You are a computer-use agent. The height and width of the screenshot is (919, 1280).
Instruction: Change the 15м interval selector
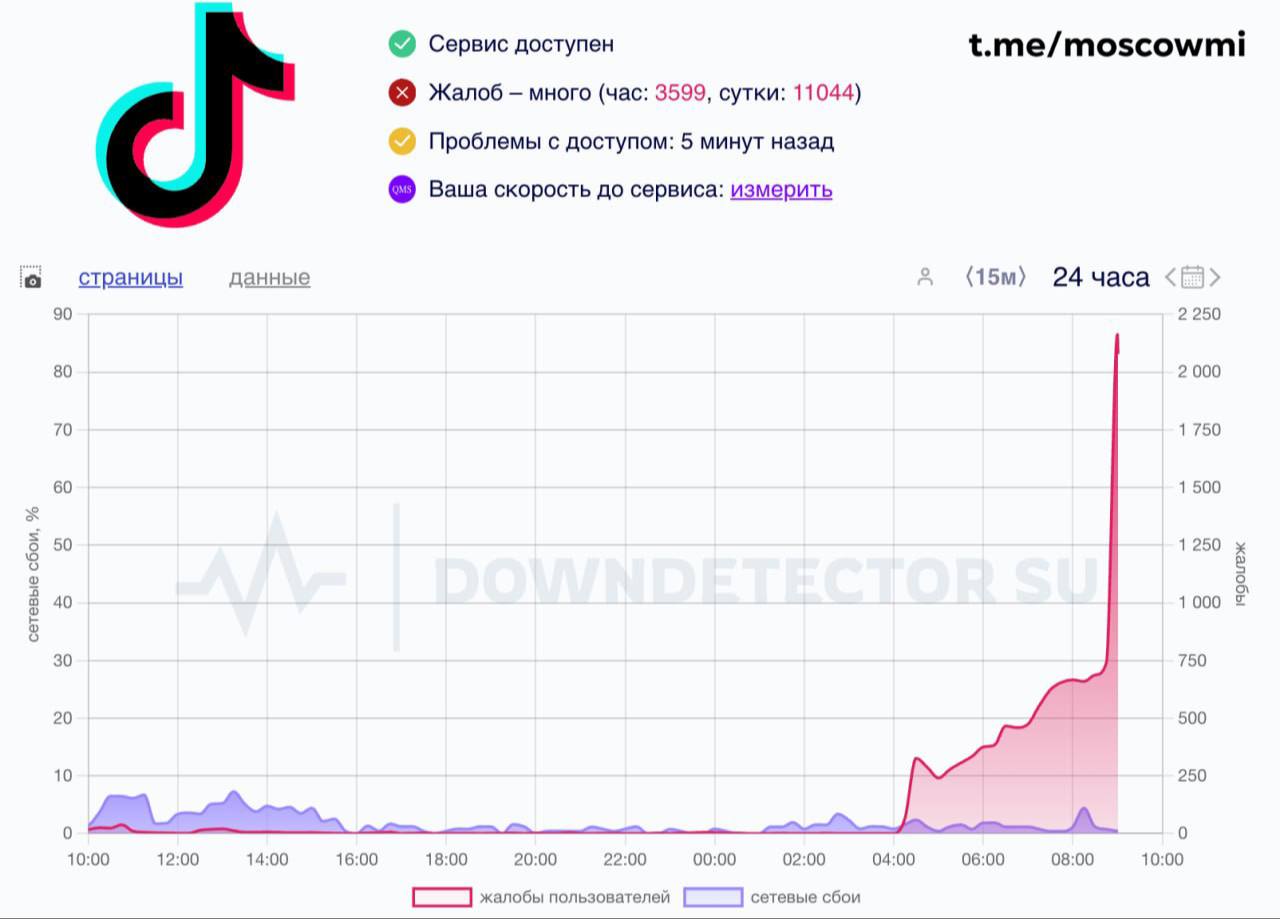coord(995,277)
